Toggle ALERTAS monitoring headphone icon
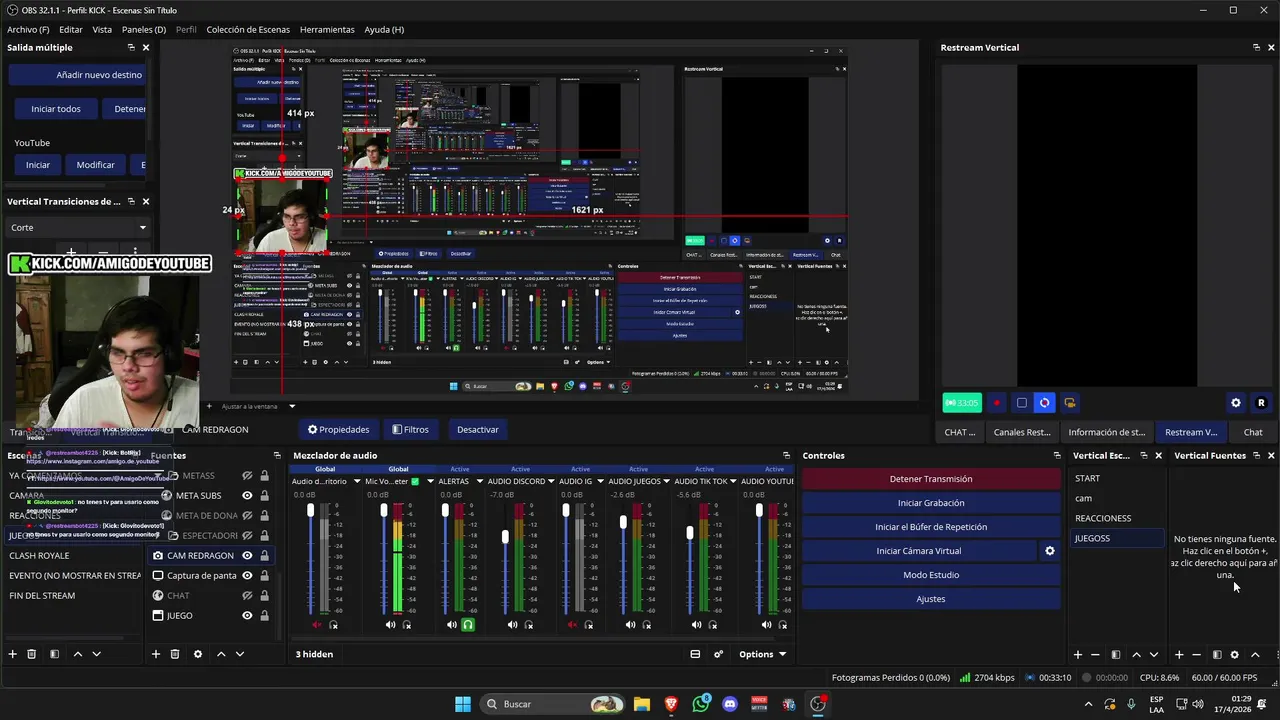This screenshot has width=1280, height=720. (x=467, y=625)
